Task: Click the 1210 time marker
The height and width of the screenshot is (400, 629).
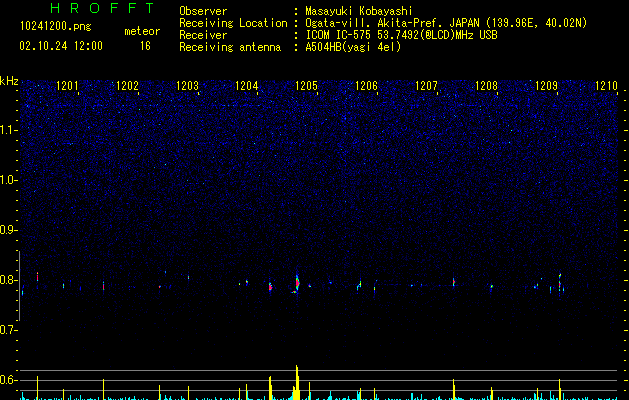Action: tap(606, 86)
